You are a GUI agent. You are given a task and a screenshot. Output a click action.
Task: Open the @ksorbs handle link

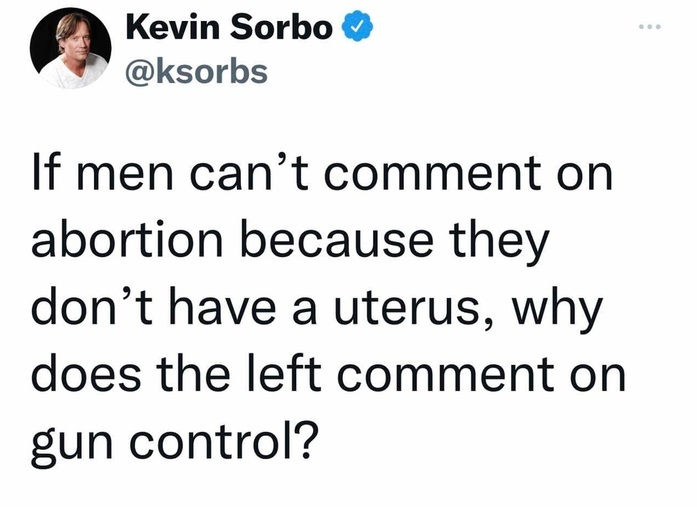click(x=196, y=70)
